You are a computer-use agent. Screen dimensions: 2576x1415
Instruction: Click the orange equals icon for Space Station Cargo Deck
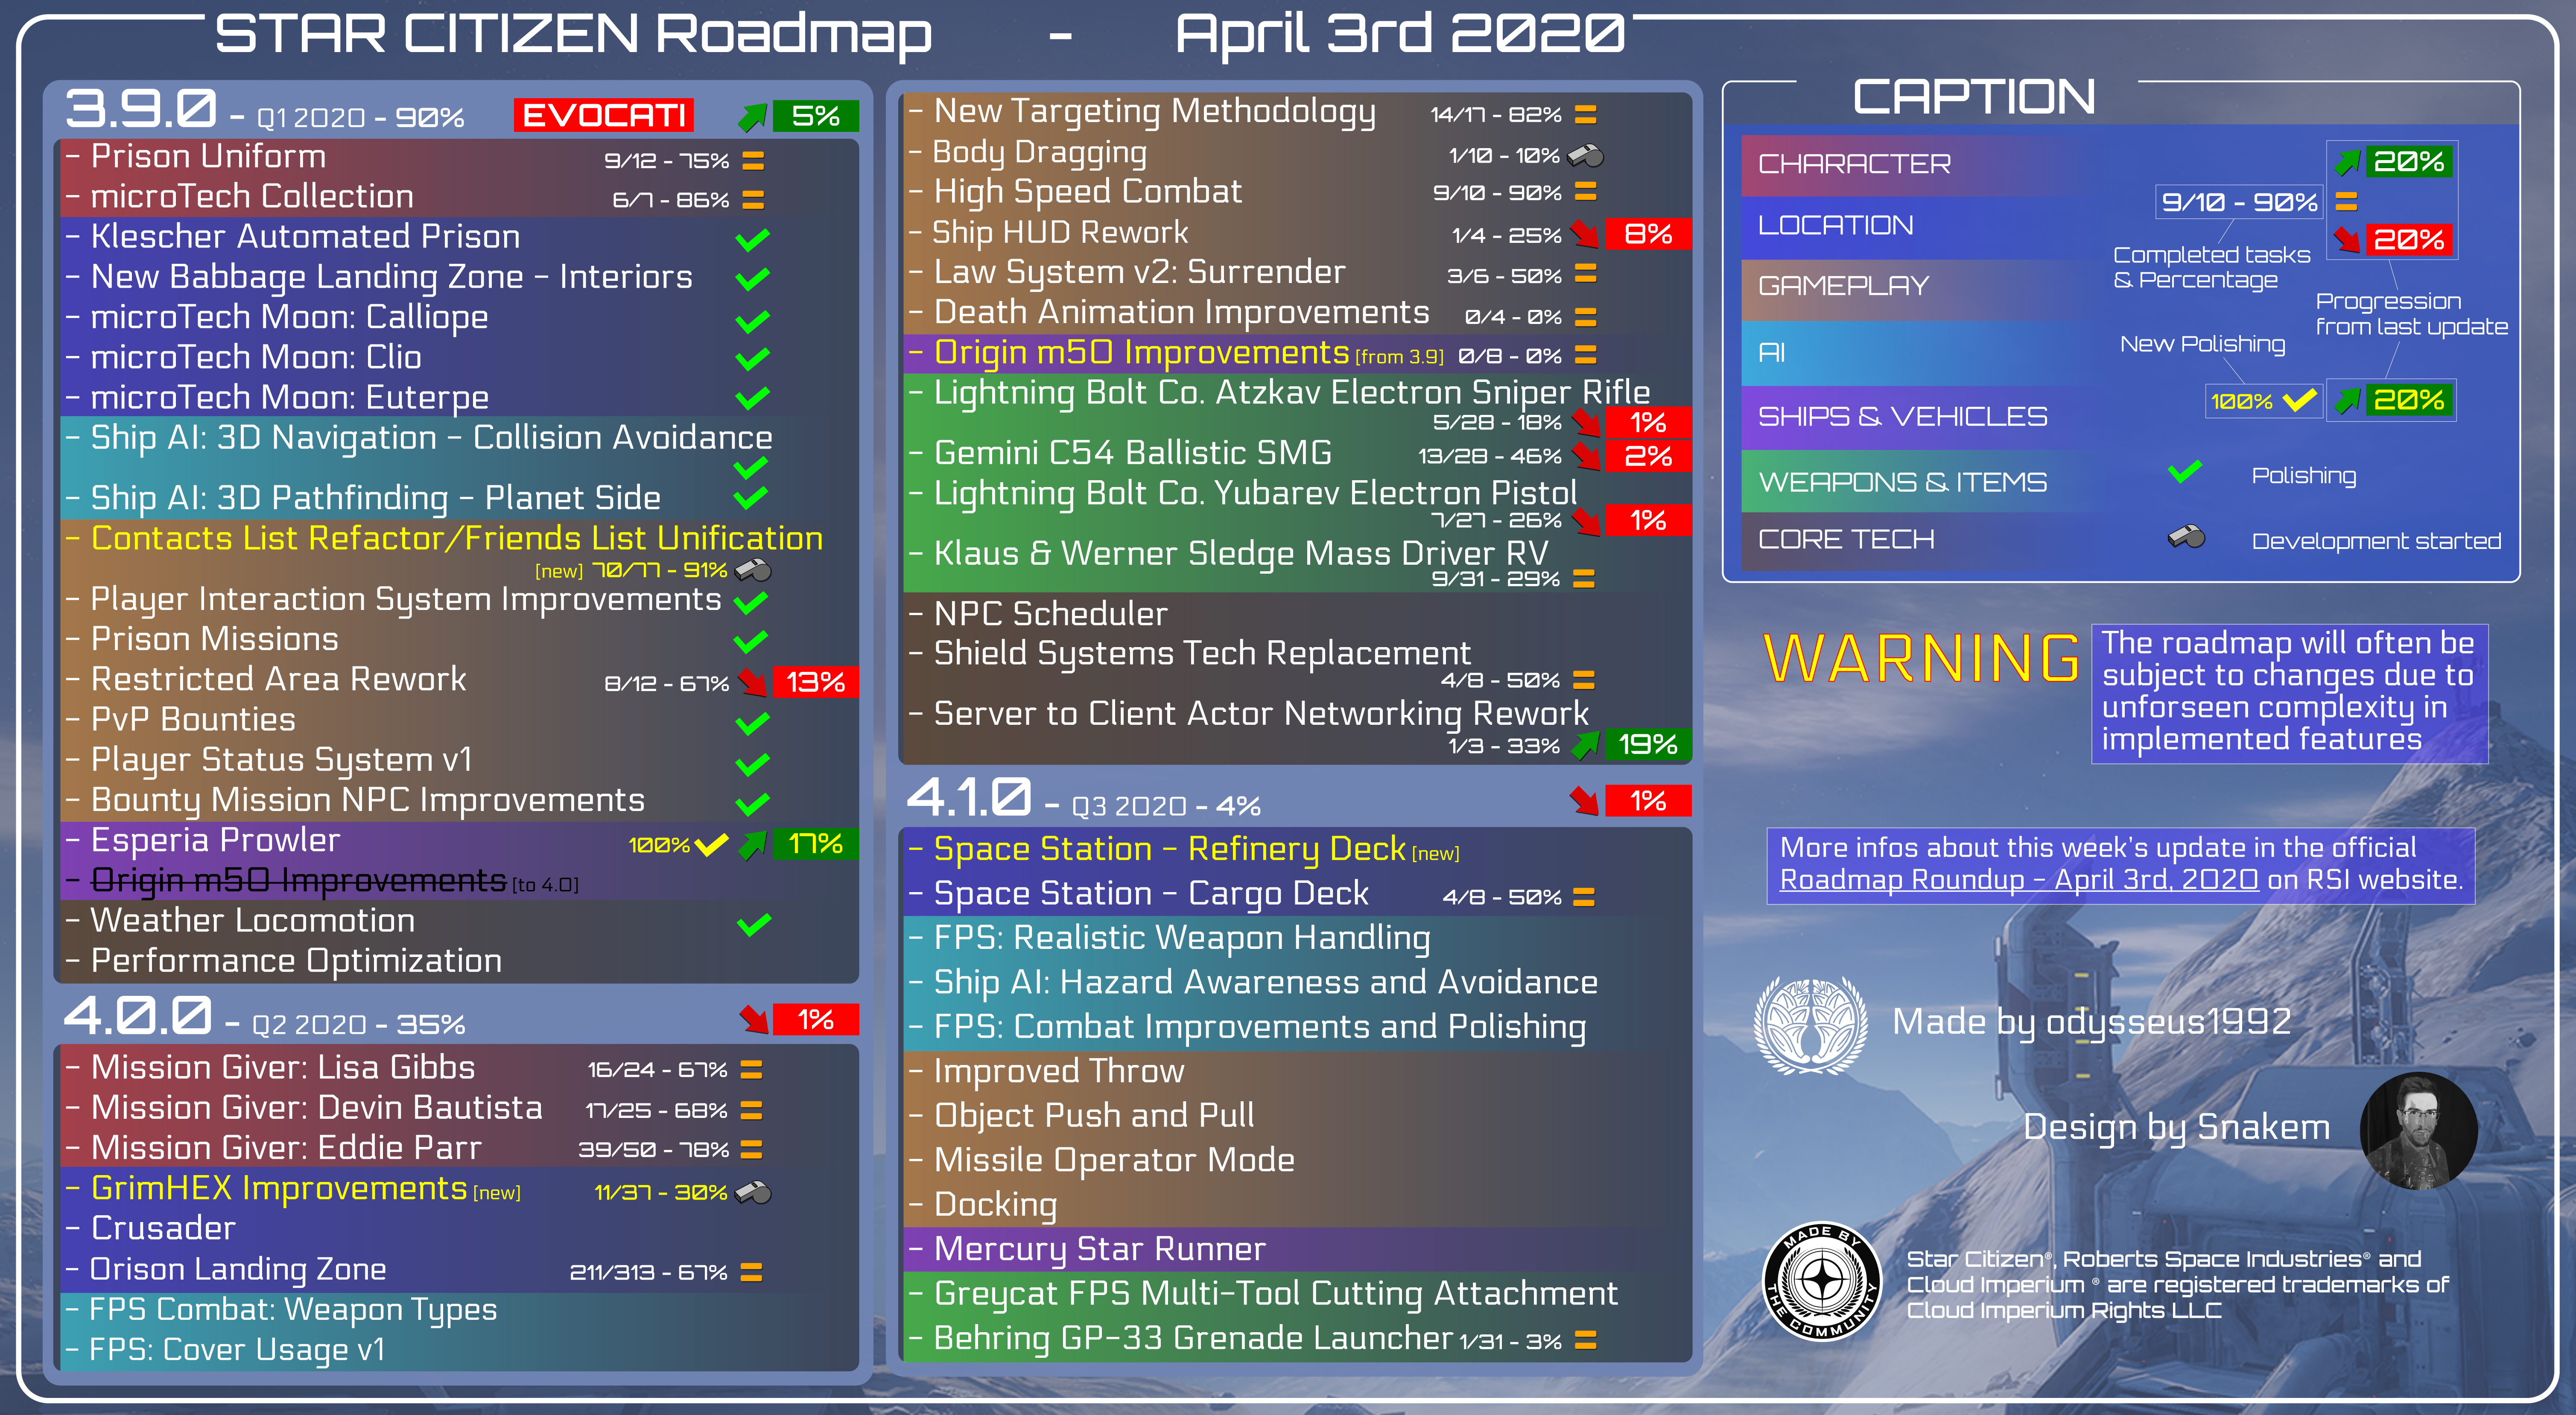click(1584, 896)
